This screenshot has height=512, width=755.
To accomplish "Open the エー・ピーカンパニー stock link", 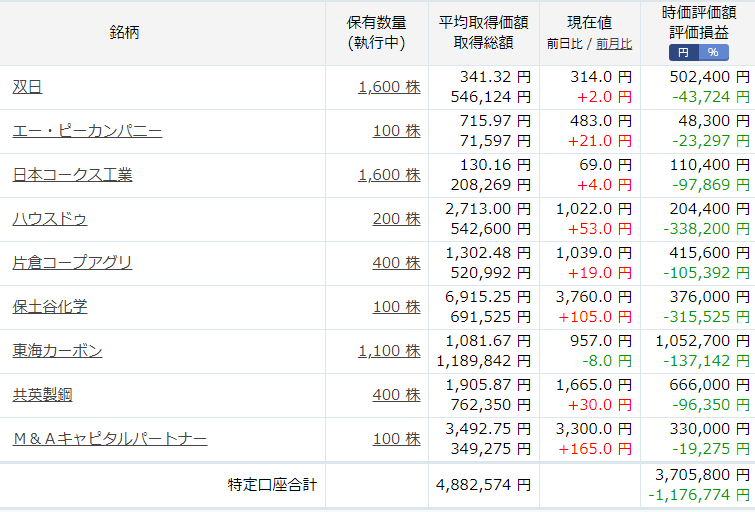I will coord(87,131).
